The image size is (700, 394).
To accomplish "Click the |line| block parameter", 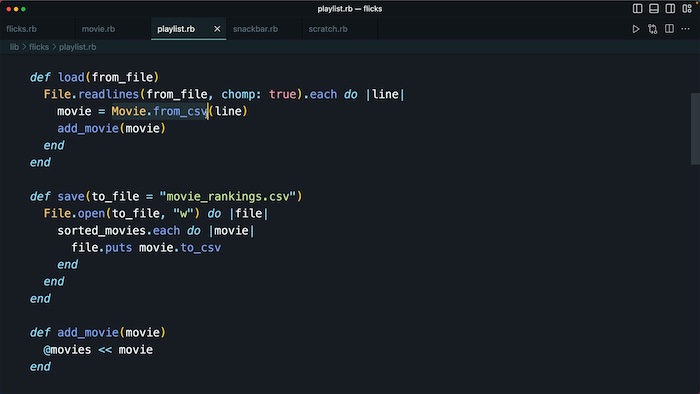I will [385, 94].
